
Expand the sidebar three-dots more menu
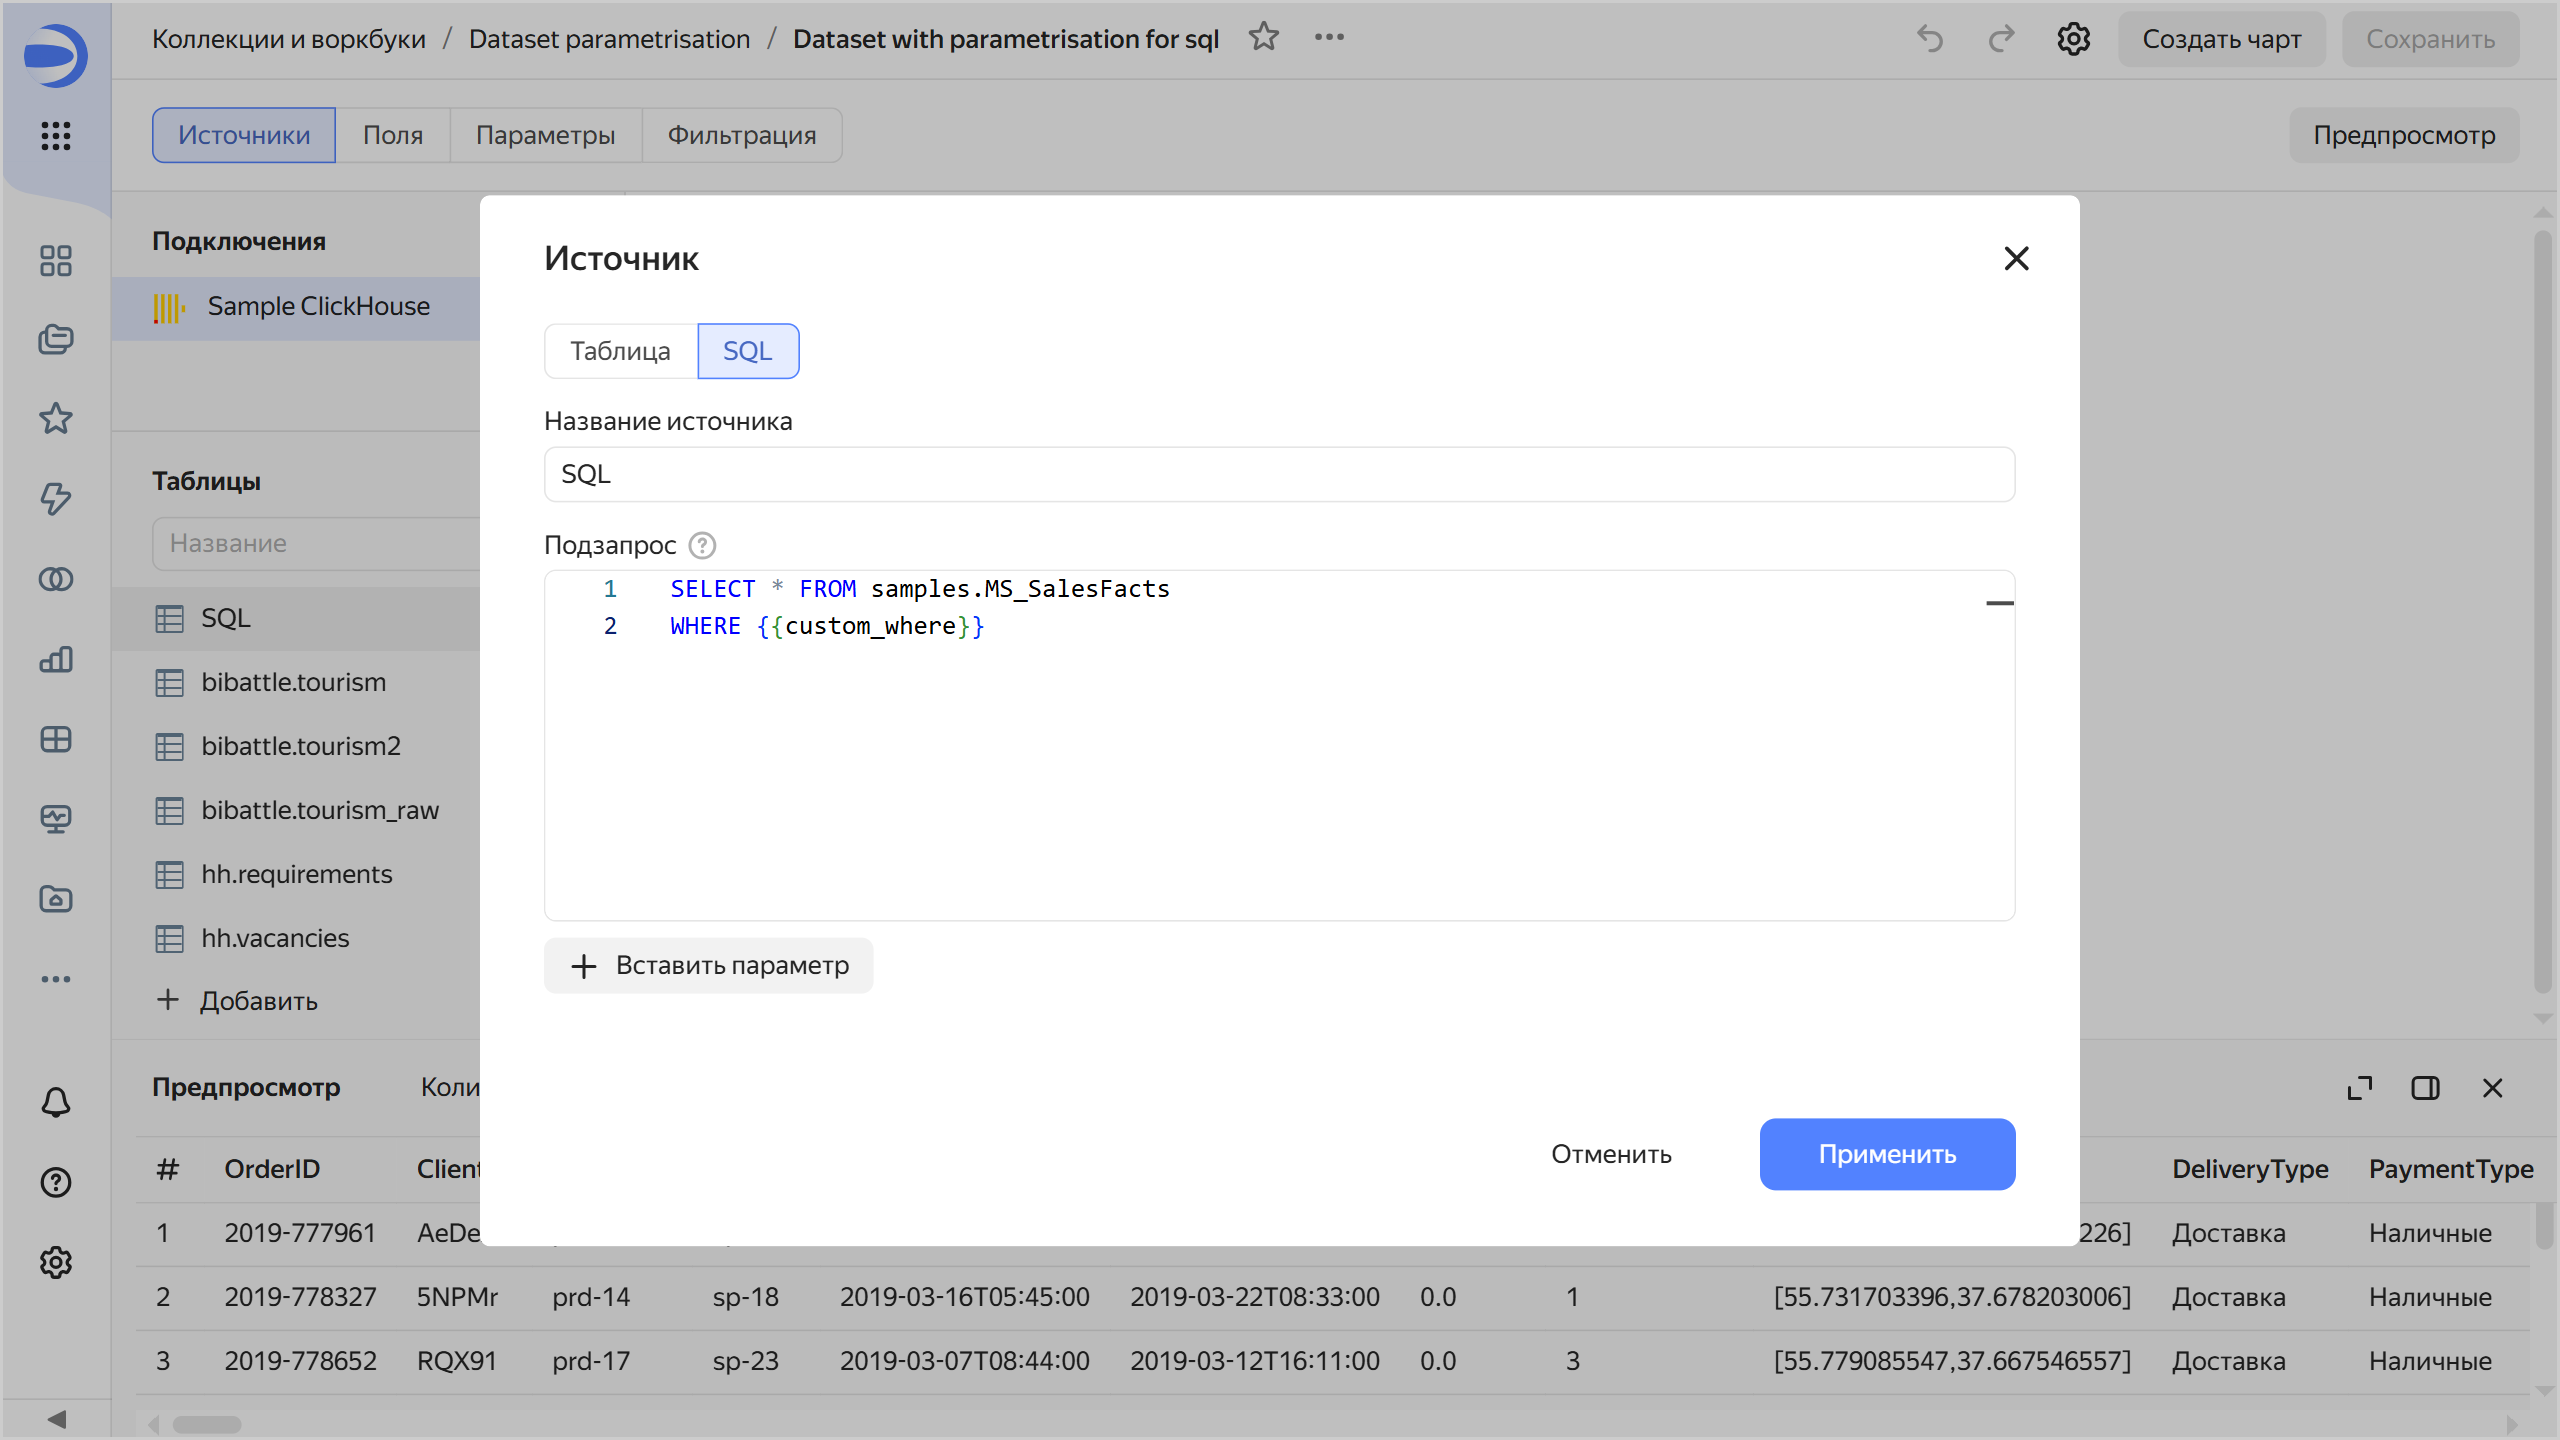coord(56,979)
